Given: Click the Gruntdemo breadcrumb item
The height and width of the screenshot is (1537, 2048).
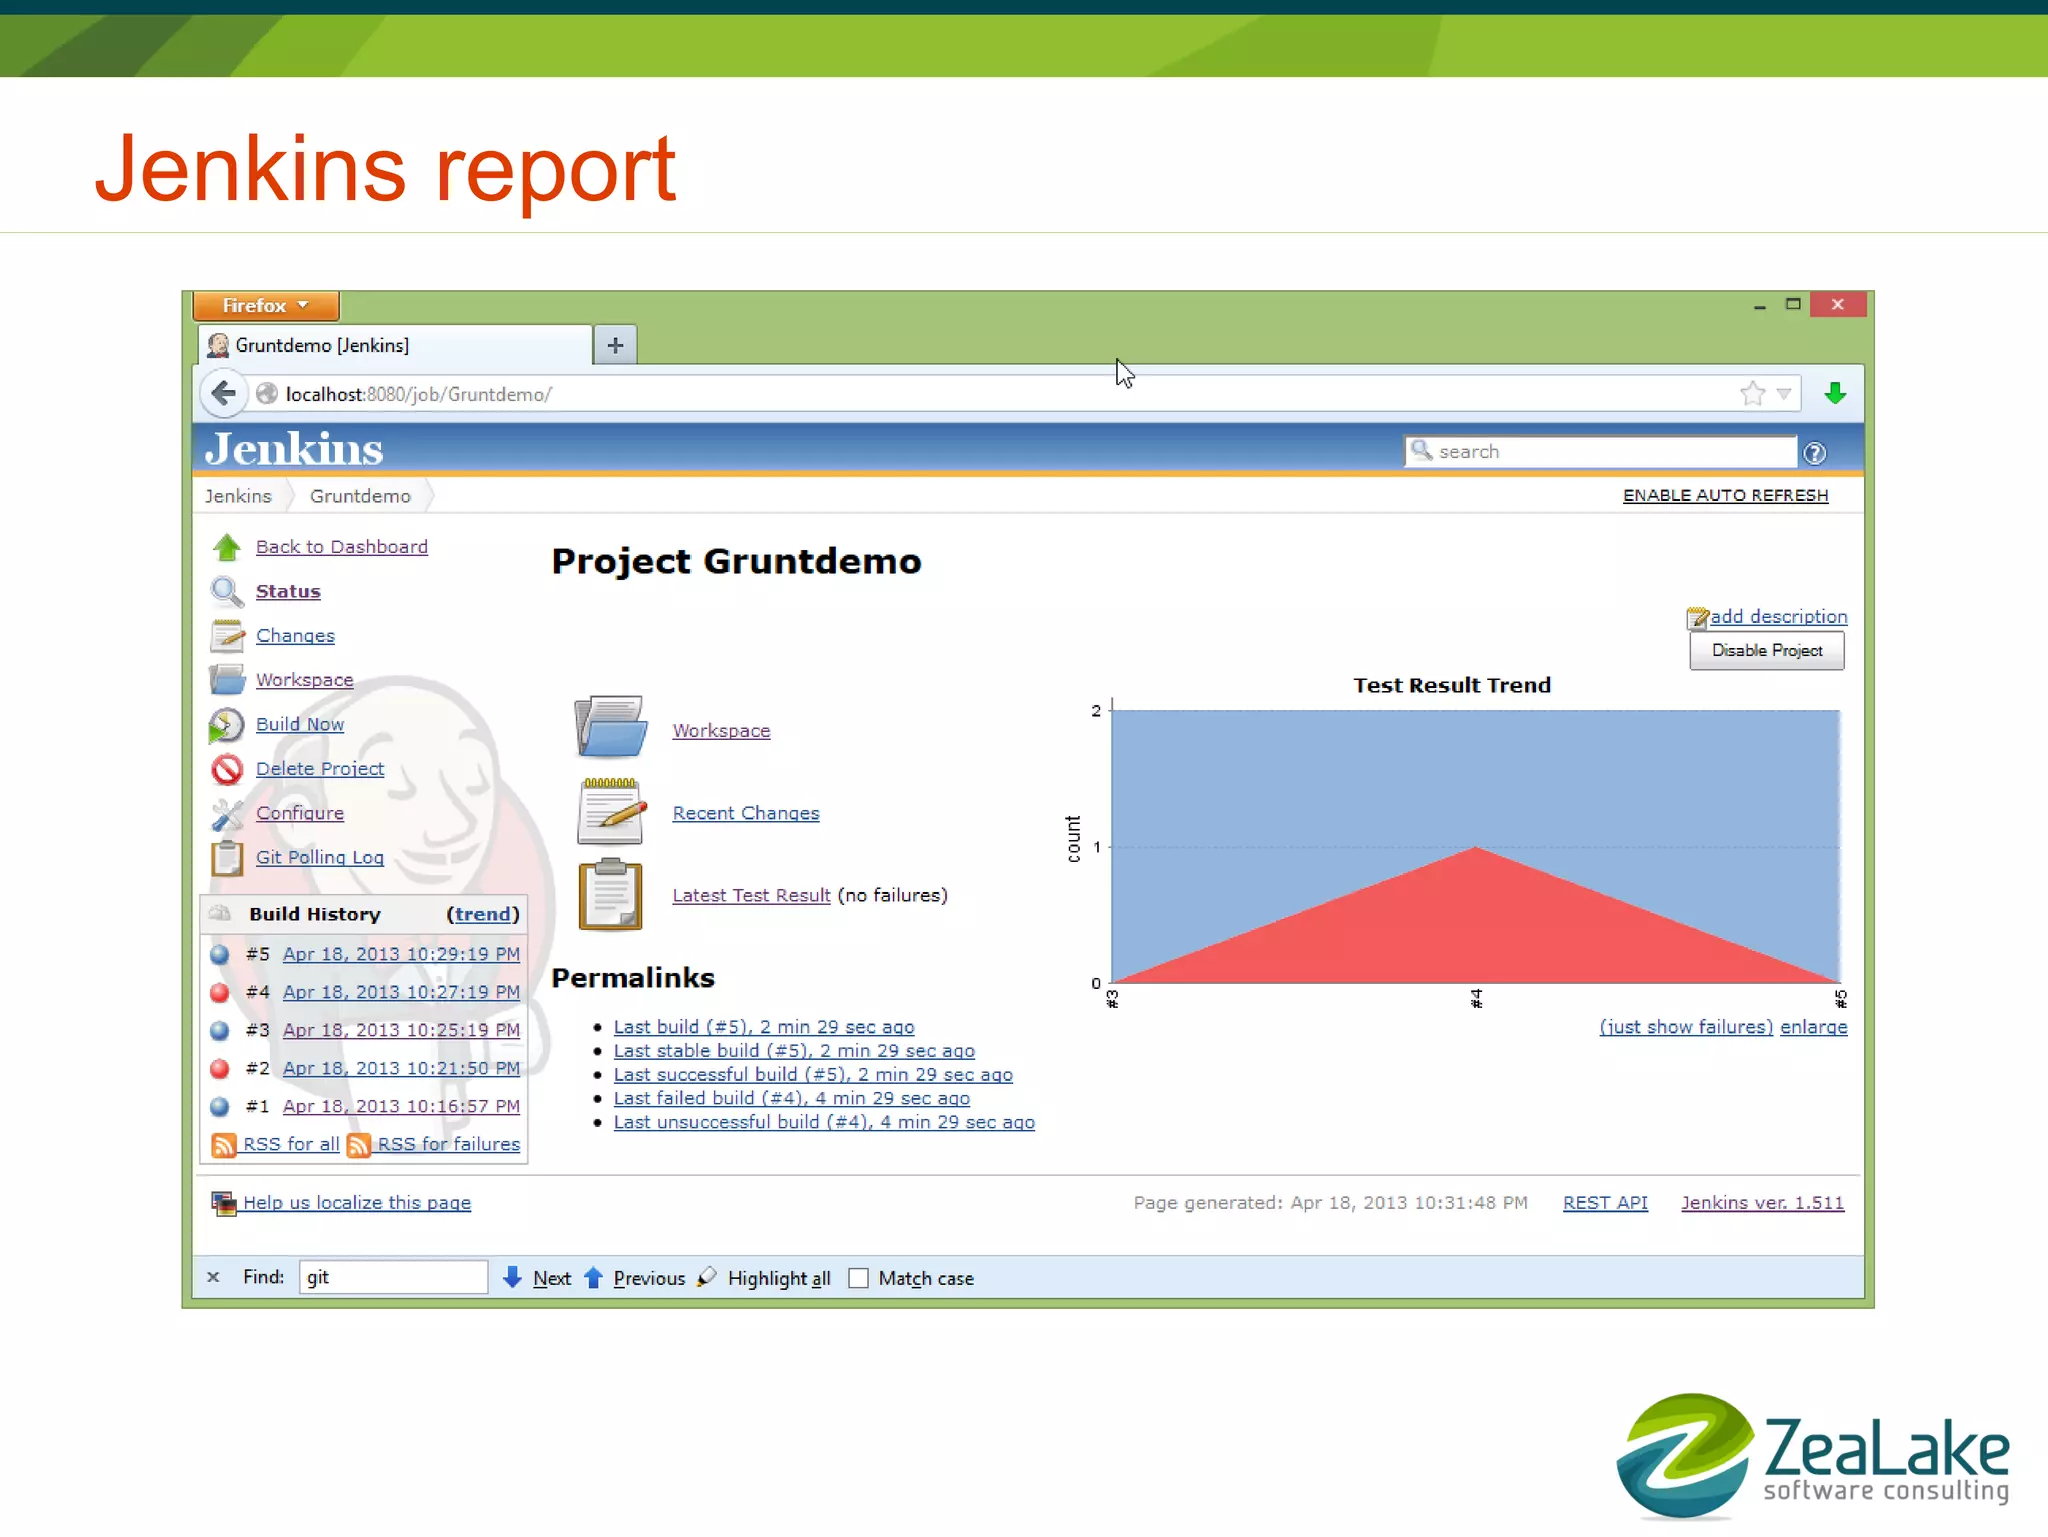Looking at the screenshot, I should (x=360, y=496).
